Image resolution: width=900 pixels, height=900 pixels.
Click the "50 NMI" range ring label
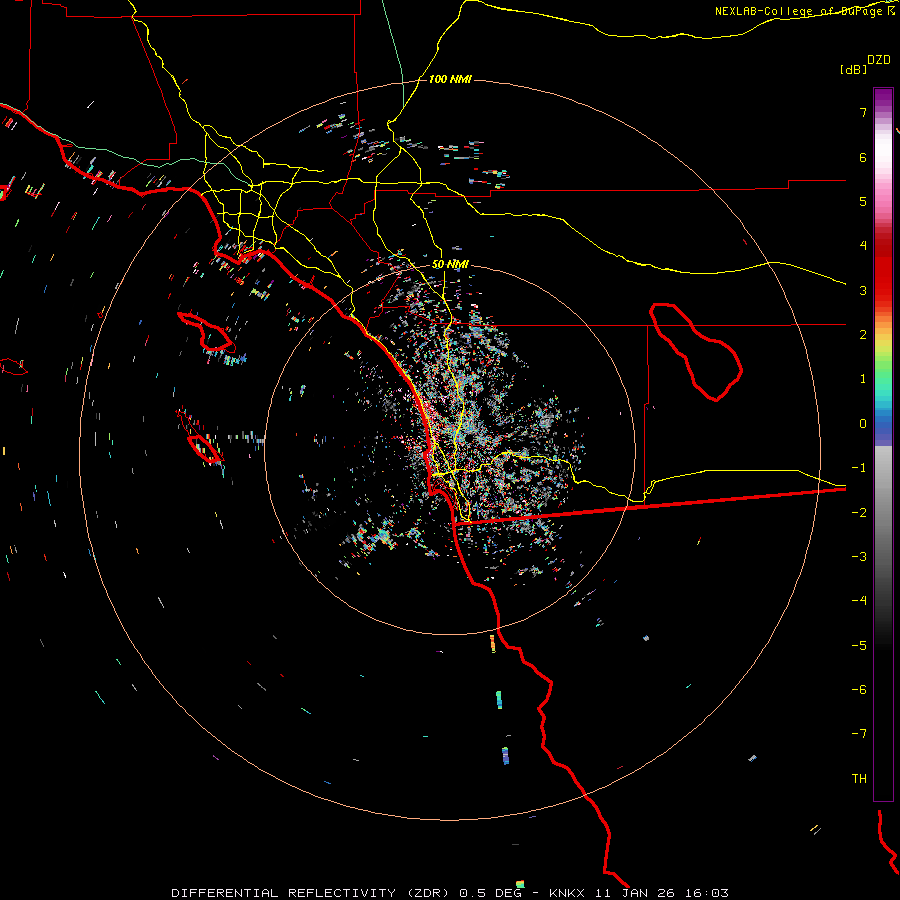(450, 265)
